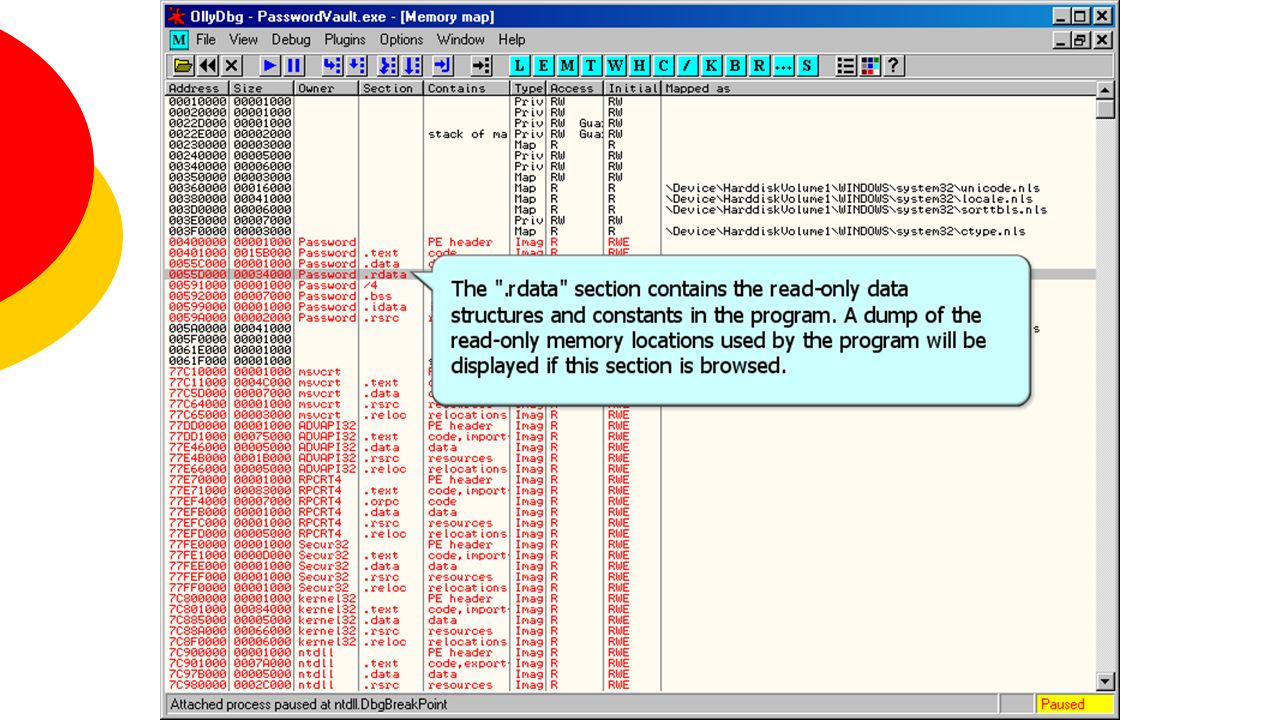Open the View menu
This screenshot has width=1280, height=720.
tap(243, 40)
